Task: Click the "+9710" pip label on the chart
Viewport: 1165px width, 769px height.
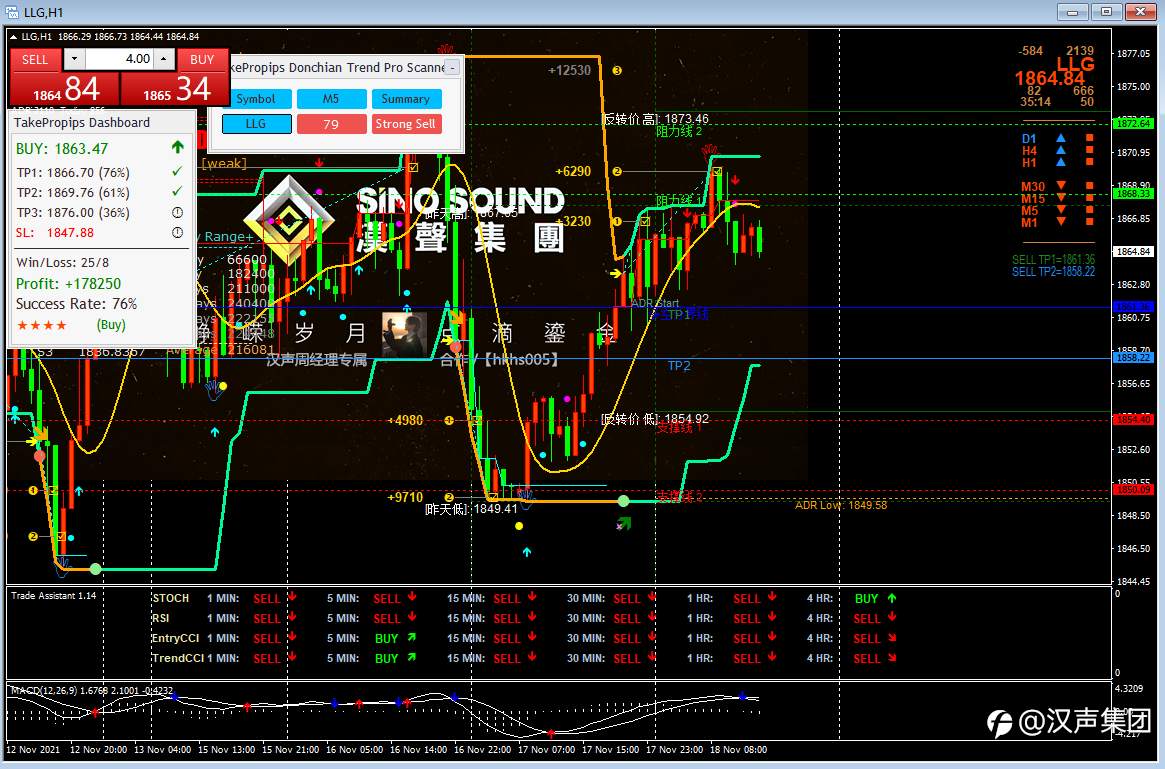Action: coord(405,497)
